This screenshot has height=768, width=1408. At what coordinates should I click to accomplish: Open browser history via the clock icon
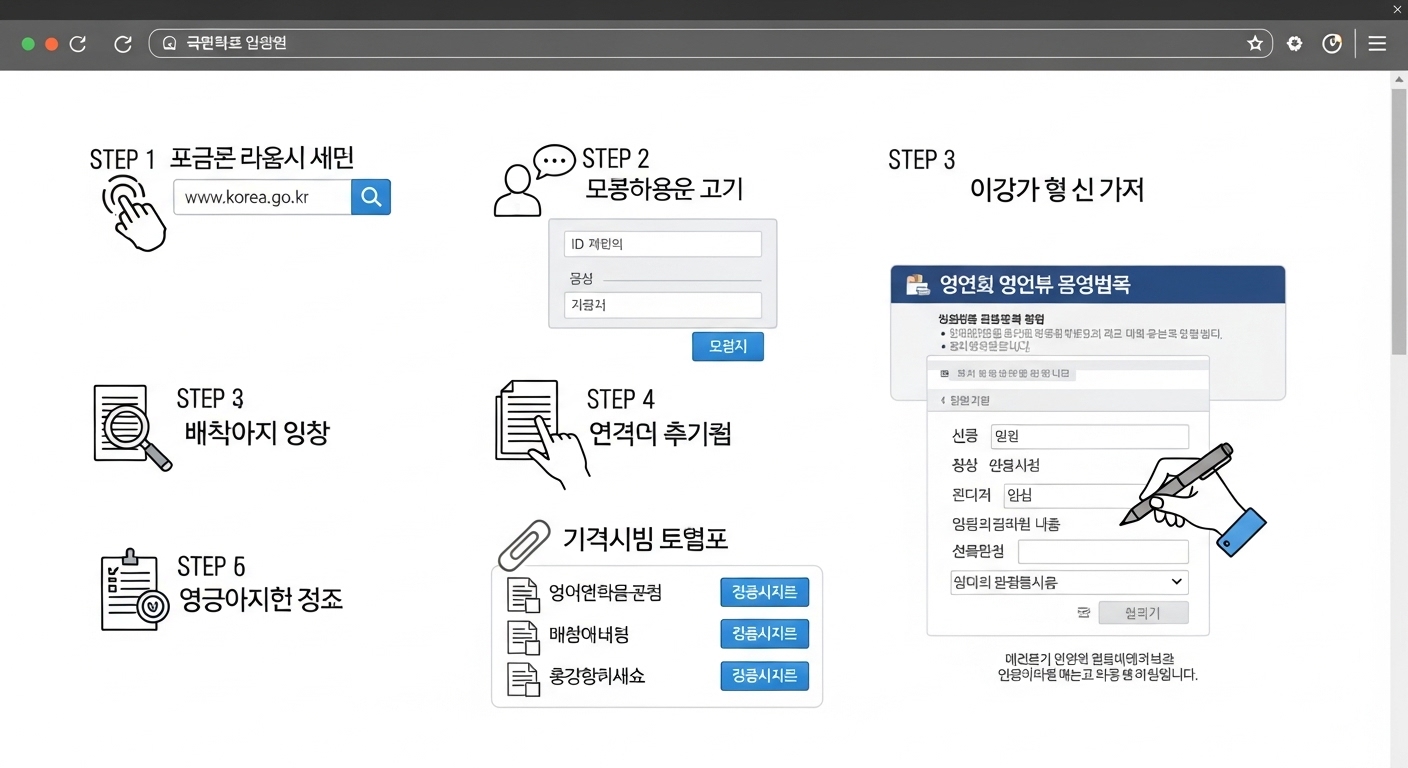tap(1331, 43)
